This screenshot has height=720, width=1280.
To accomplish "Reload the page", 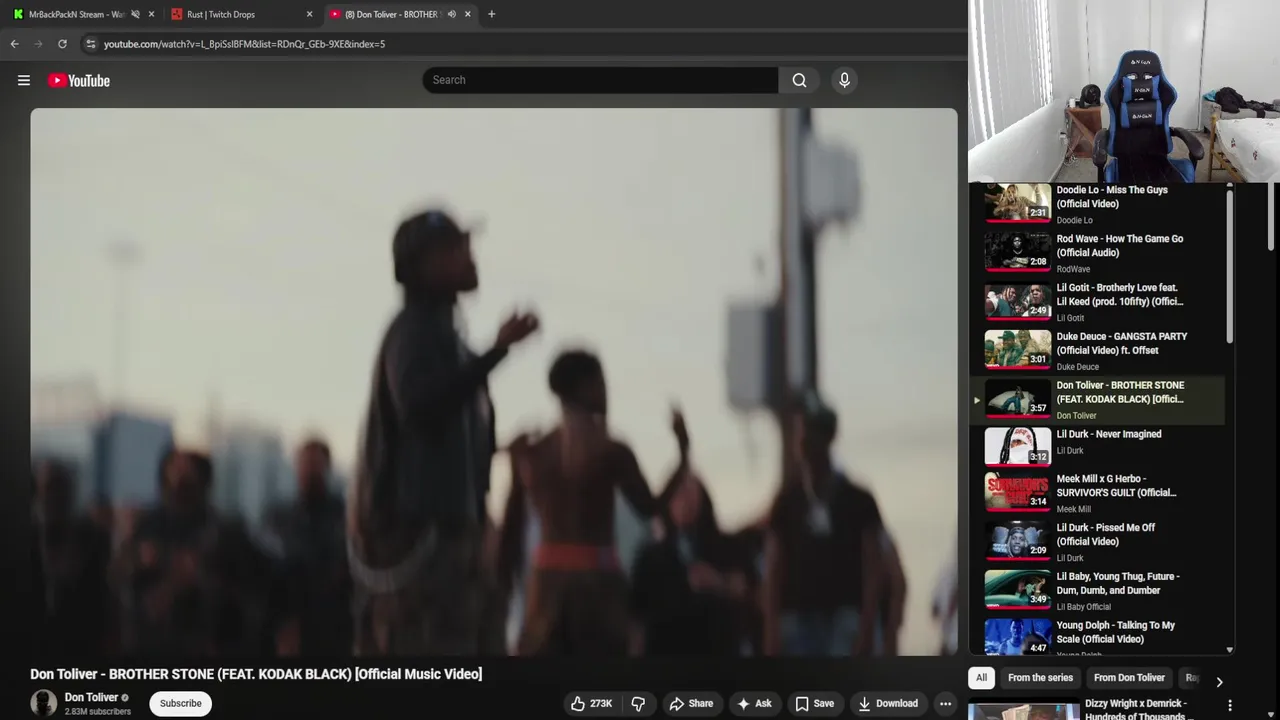I will tap(62, 44).
